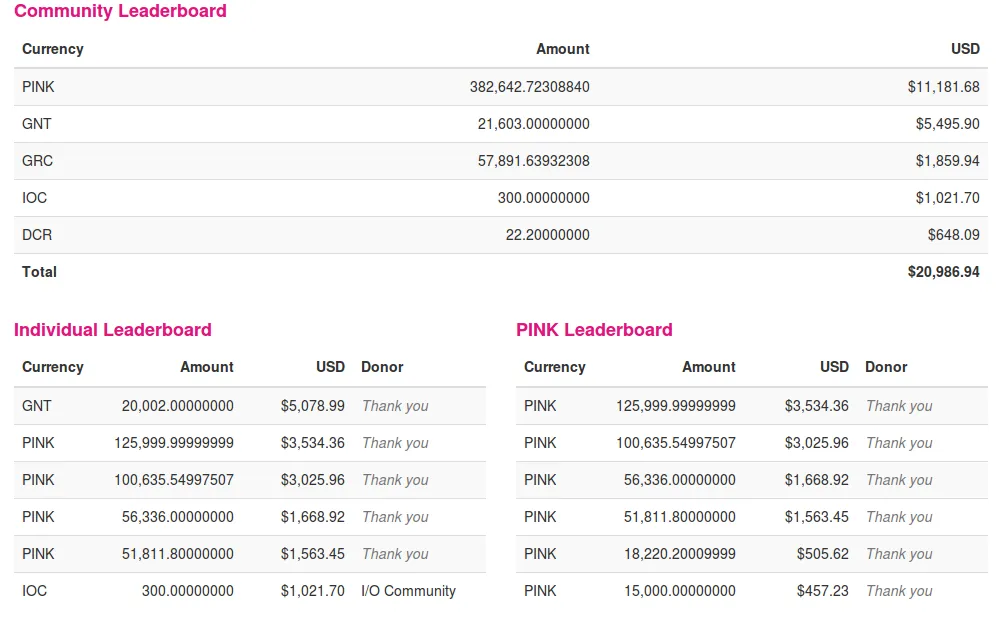Click the Amount header in Community Leaderboard
Viewport: 1000px width, 623px height.
tap(562, 49)
